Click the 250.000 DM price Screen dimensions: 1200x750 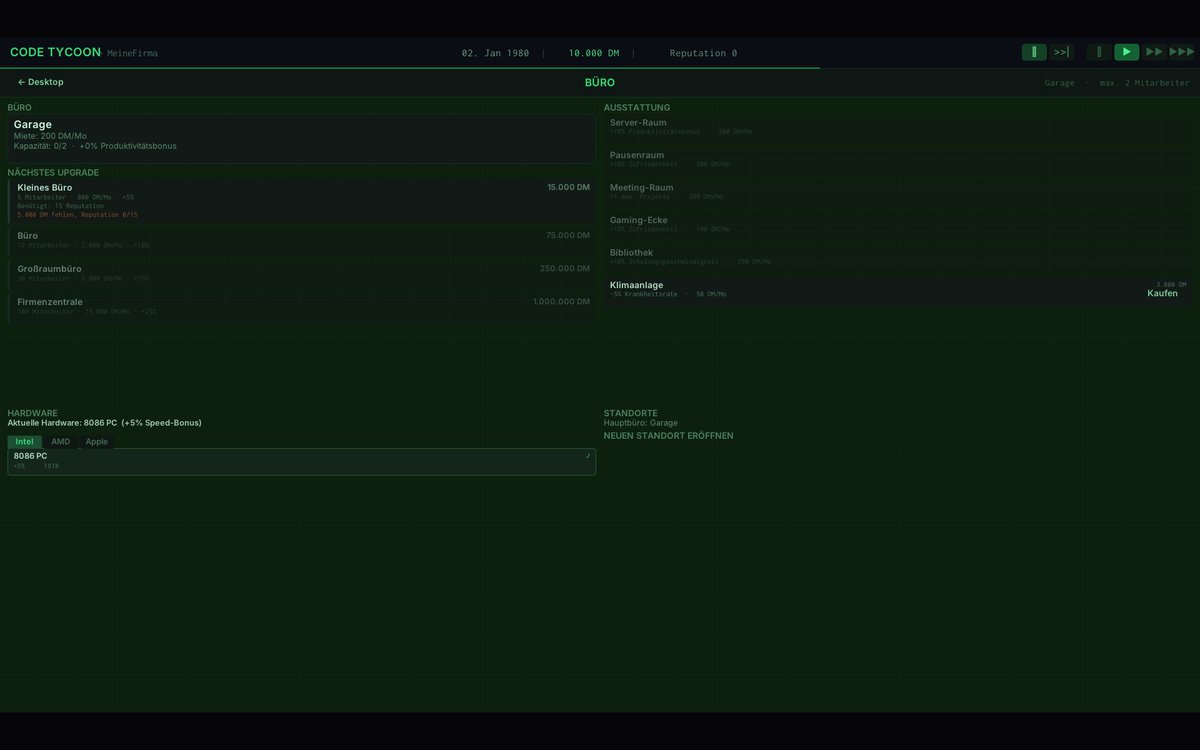(565, 268)
